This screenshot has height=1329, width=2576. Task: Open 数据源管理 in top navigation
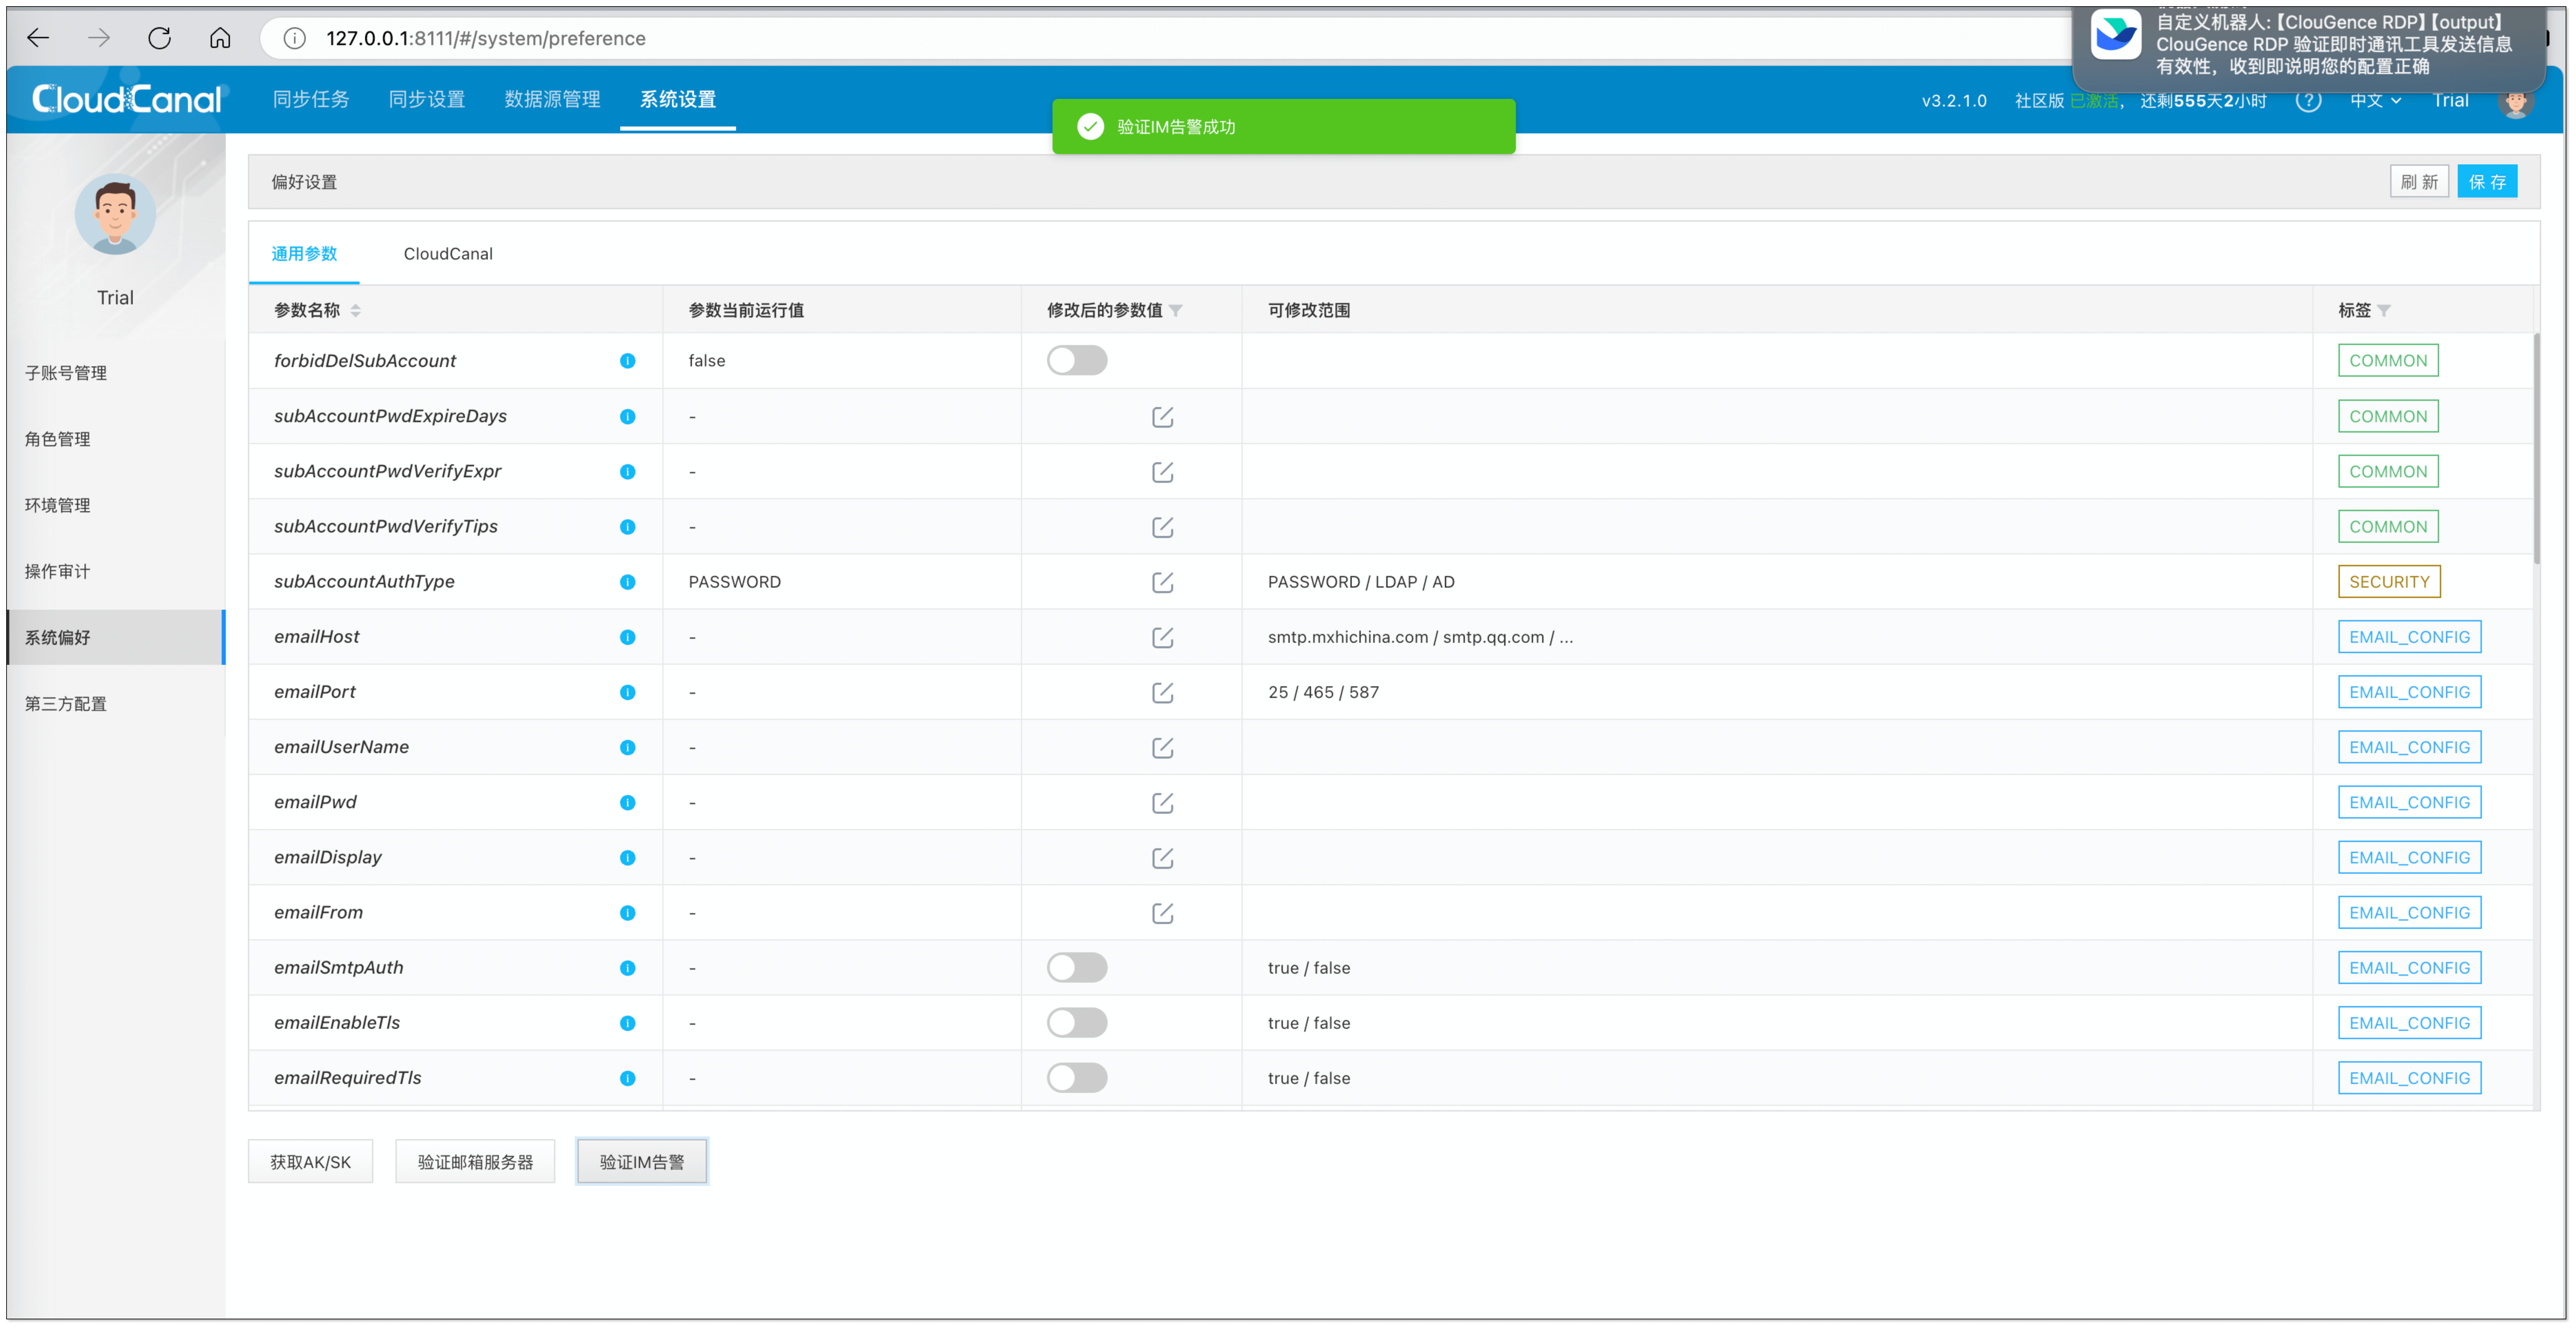pyautogui.click(x=552, y=99)
